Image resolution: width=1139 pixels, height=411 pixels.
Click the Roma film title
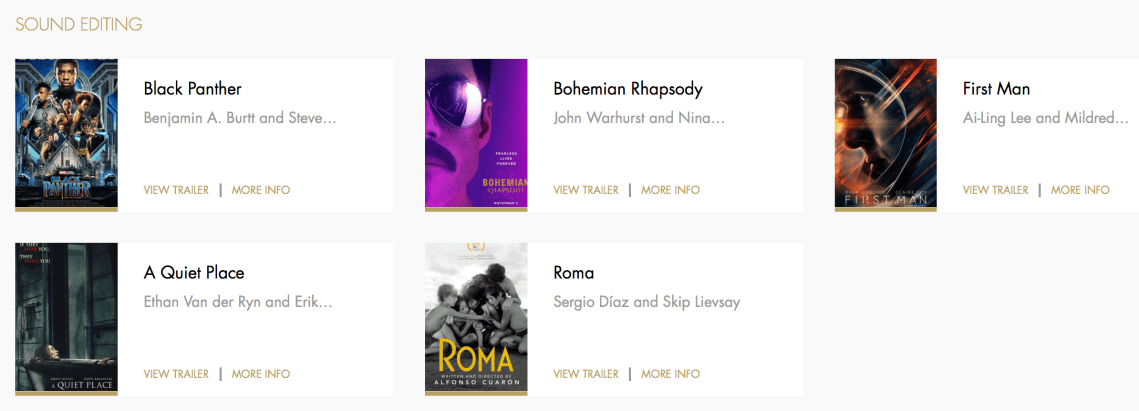pyautogui.click(x=574, y=273)
